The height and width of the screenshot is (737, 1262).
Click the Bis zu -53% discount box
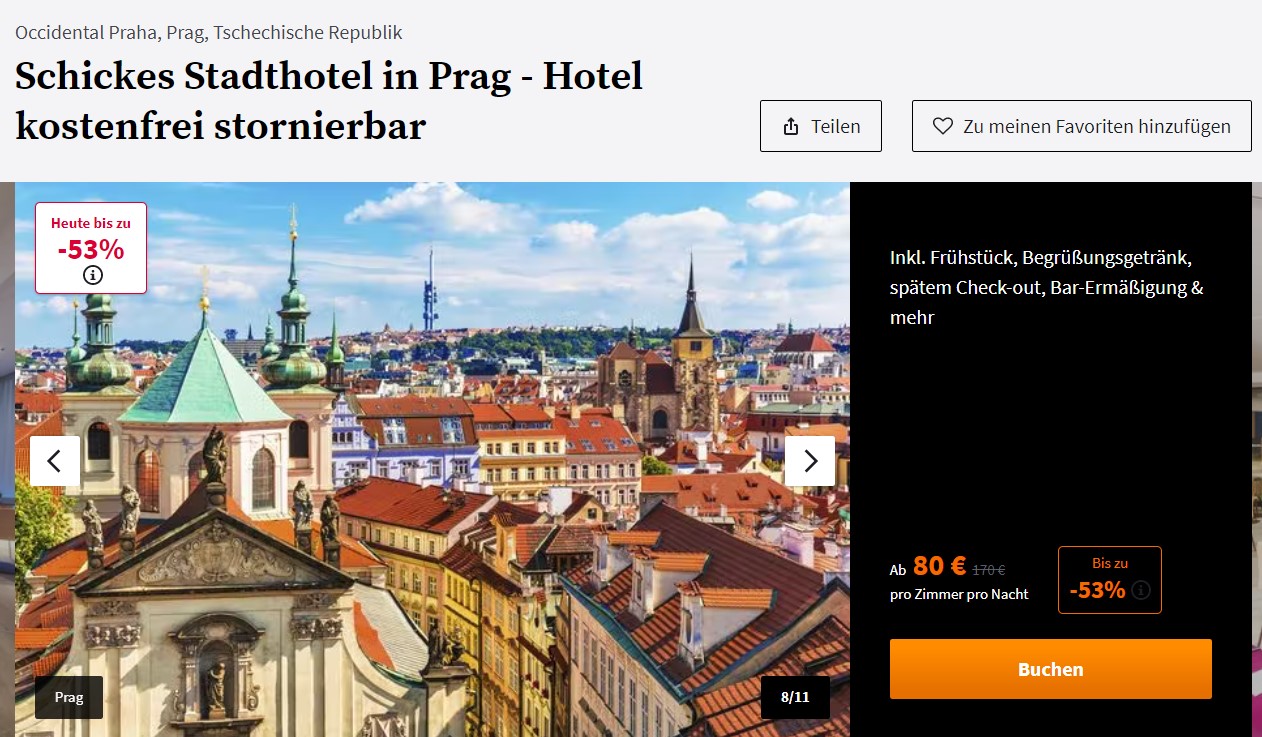click(x=1110, y=579)
